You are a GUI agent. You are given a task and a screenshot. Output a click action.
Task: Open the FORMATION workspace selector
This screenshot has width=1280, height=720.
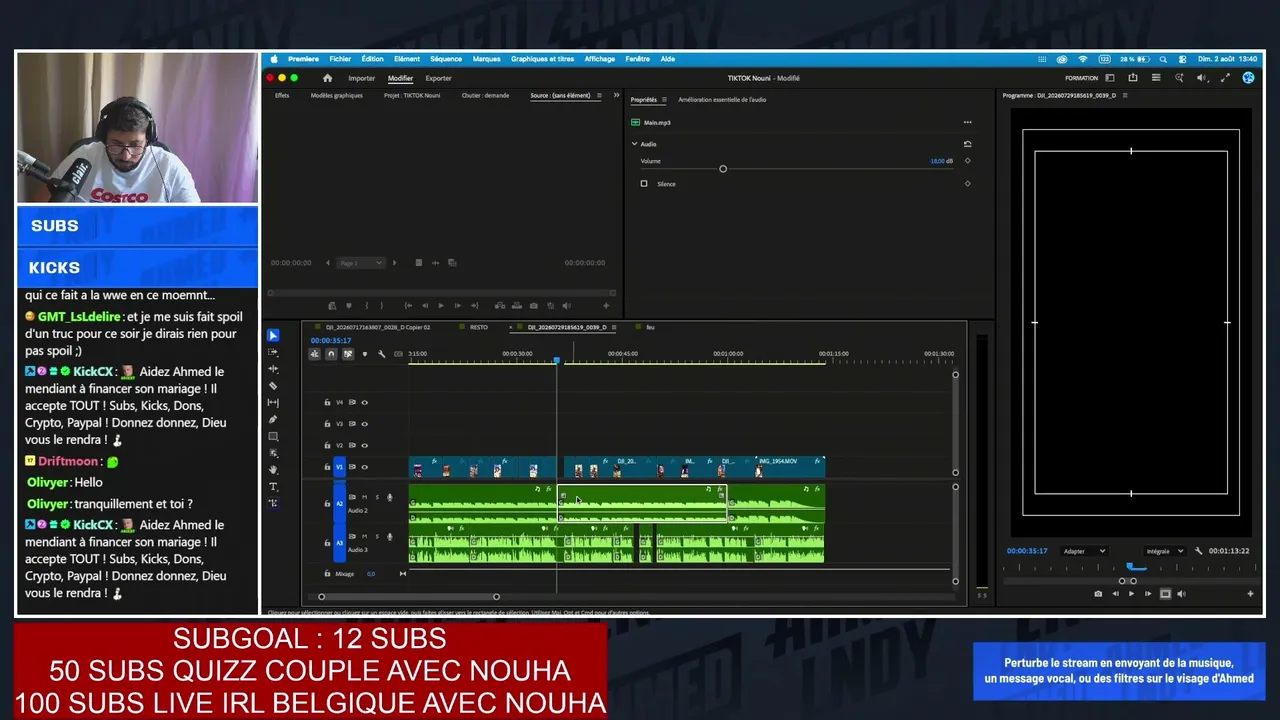pyautogui.click(x=1082, y=78)
